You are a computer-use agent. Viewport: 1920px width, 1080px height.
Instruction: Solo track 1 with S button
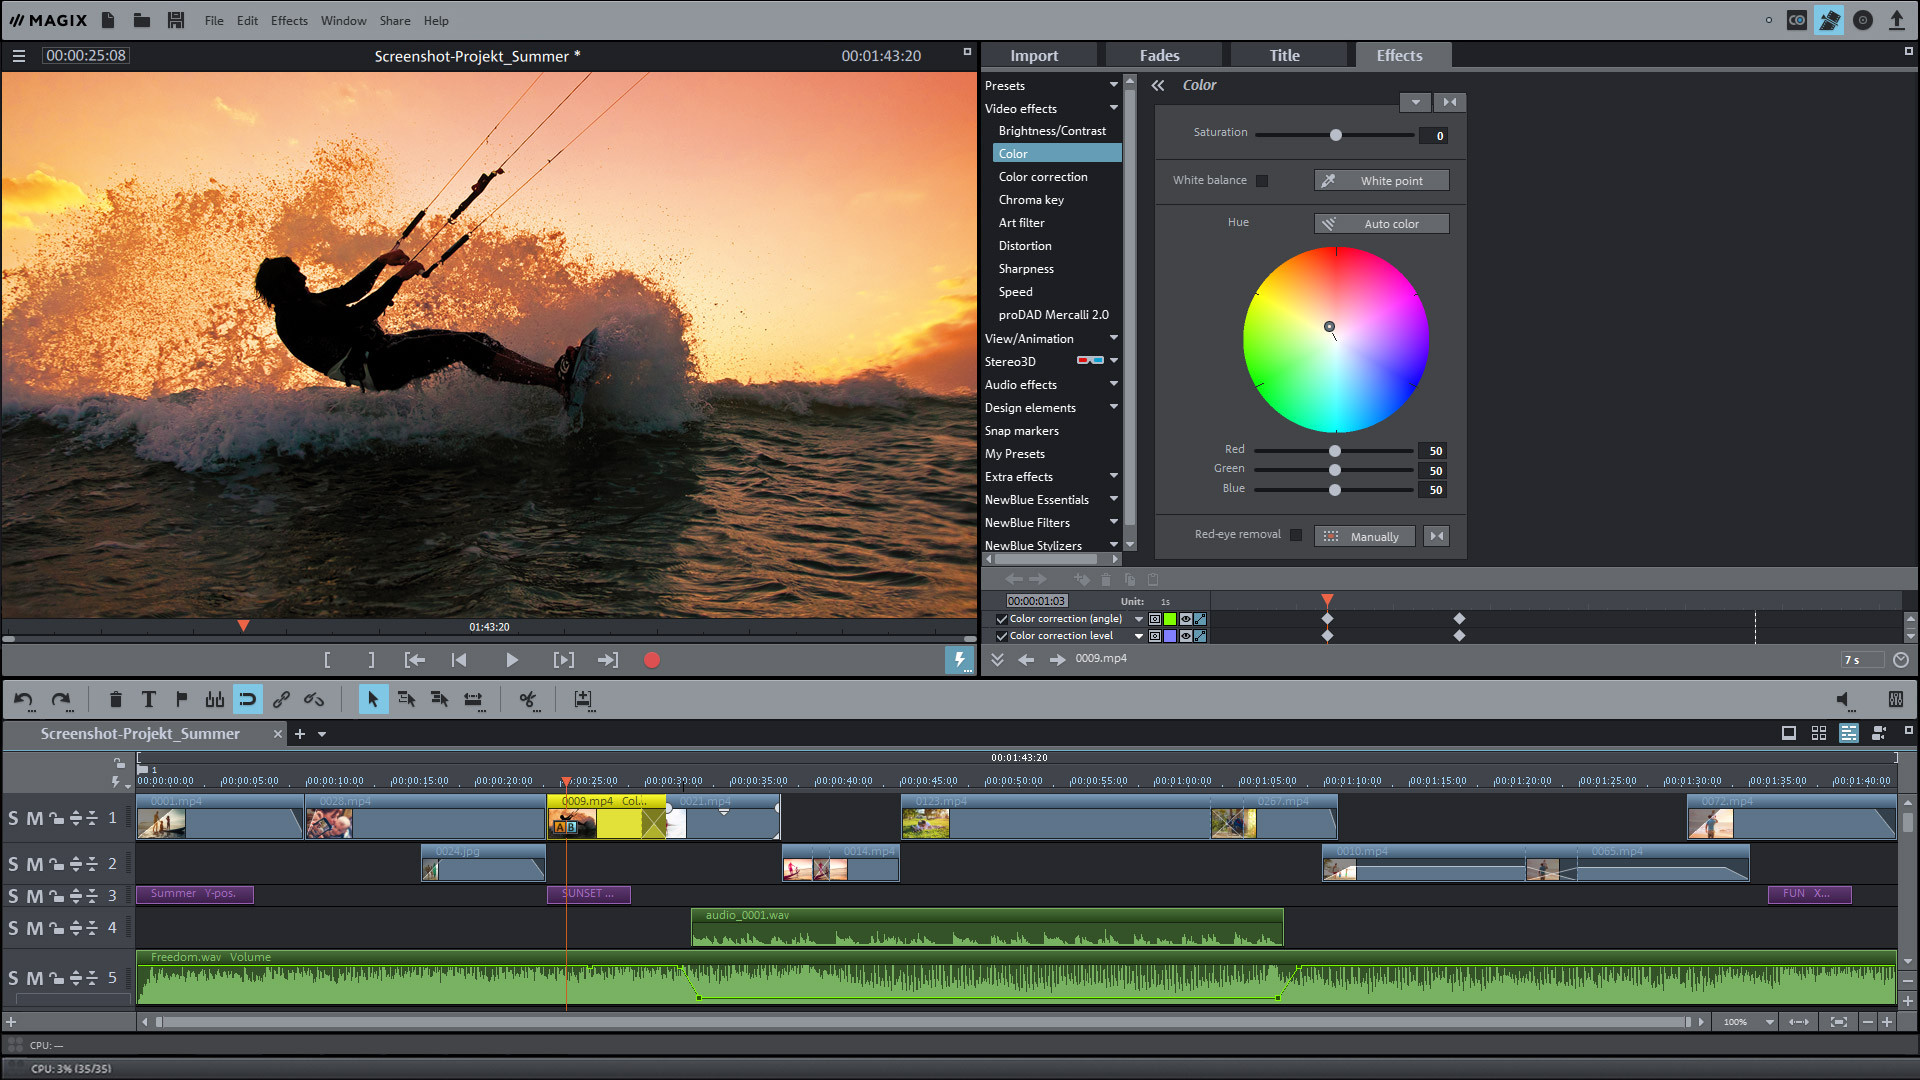tap(13, 818)
